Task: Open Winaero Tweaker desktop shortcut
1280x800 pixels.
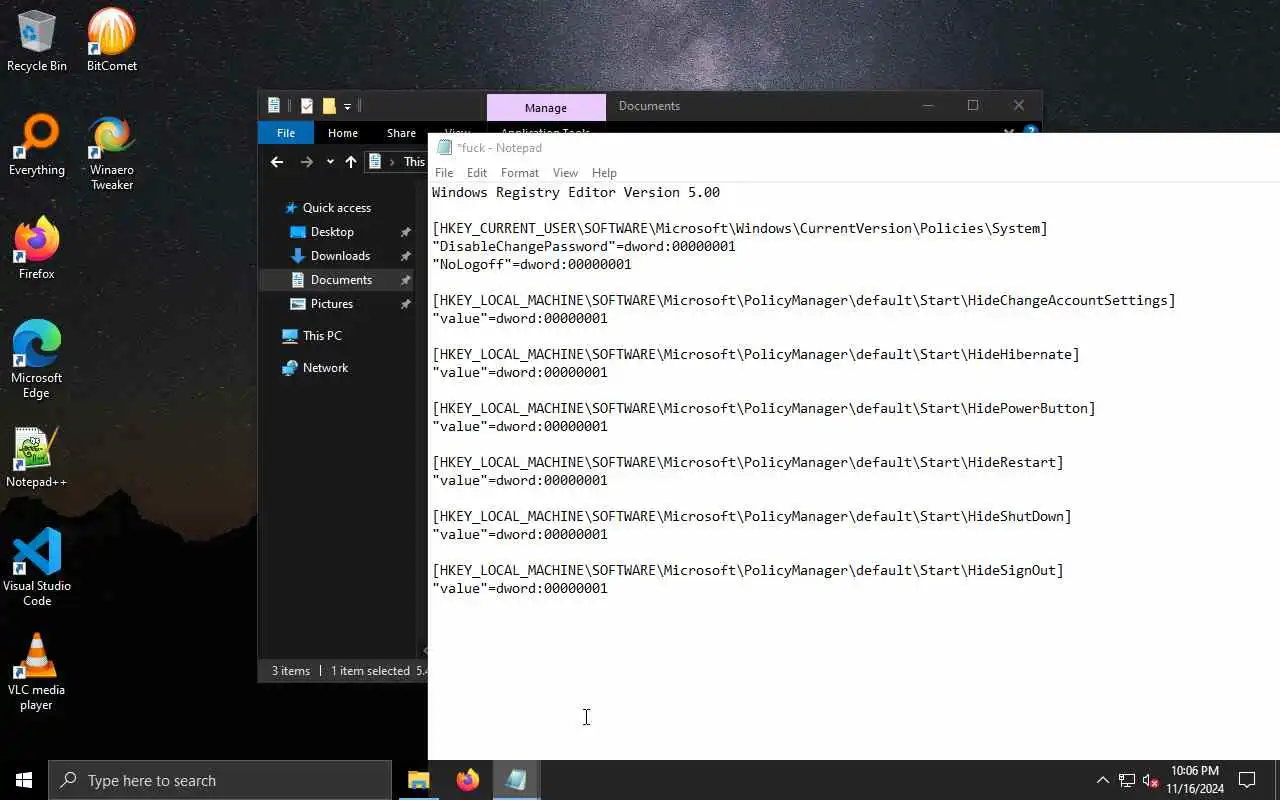Action: coord(112,152)
